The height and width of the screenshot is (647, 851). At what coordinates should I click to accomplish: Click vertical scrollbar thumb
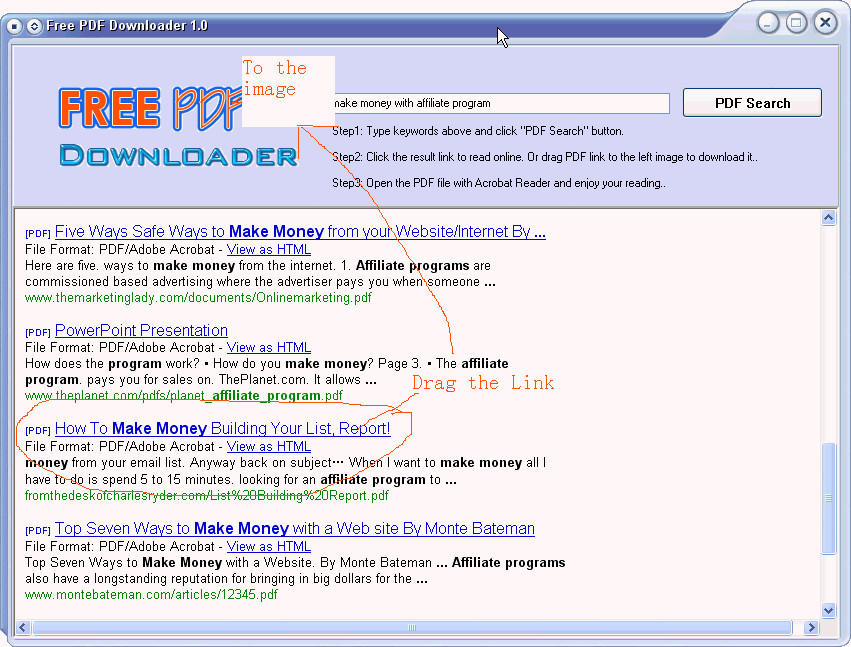click(x=828, y=498)
